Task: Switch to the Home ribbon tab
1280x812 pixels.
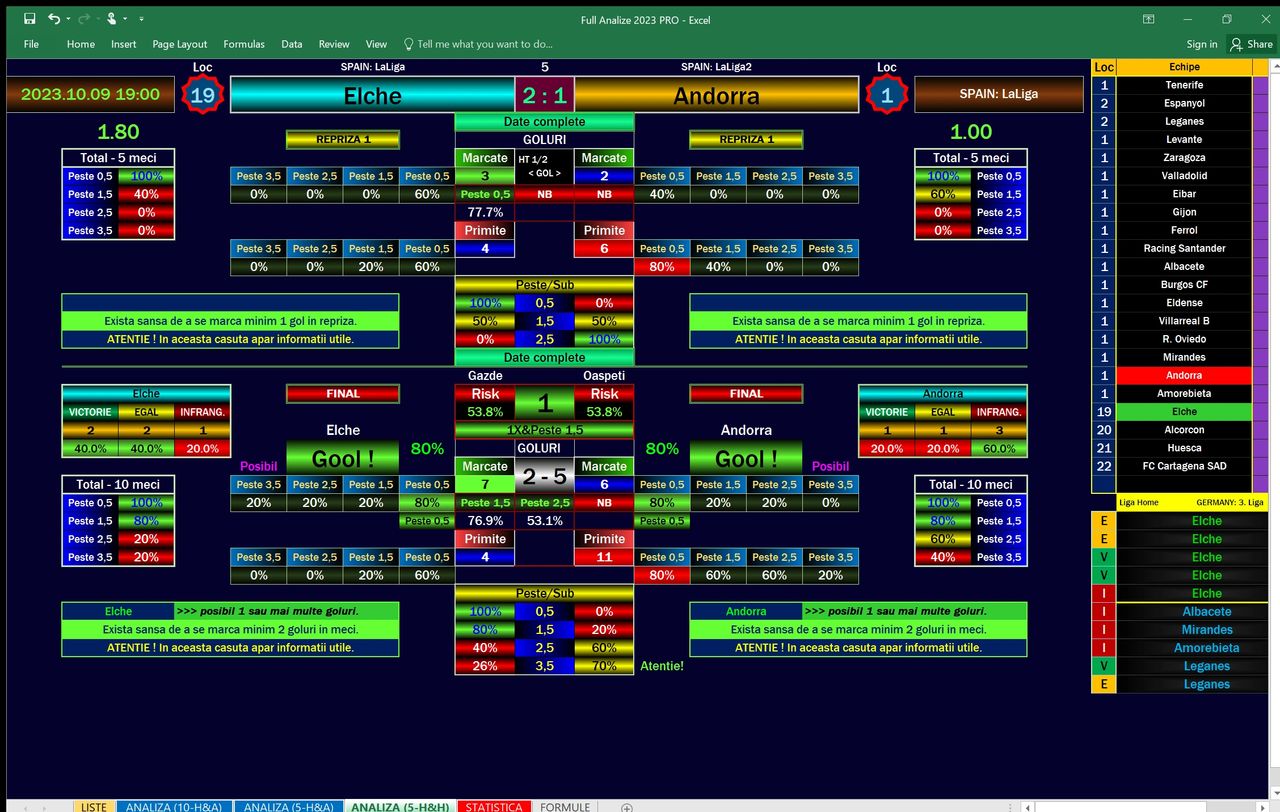Action: (x=81, y=44)
